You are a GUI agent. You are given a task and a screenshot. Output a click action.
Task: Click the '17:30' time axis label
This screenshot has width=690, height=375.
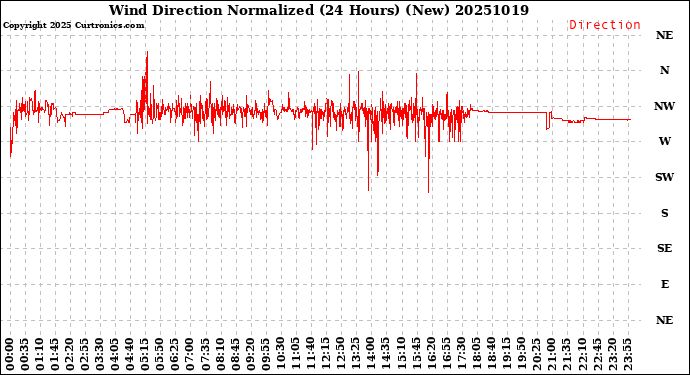(461, 355)
